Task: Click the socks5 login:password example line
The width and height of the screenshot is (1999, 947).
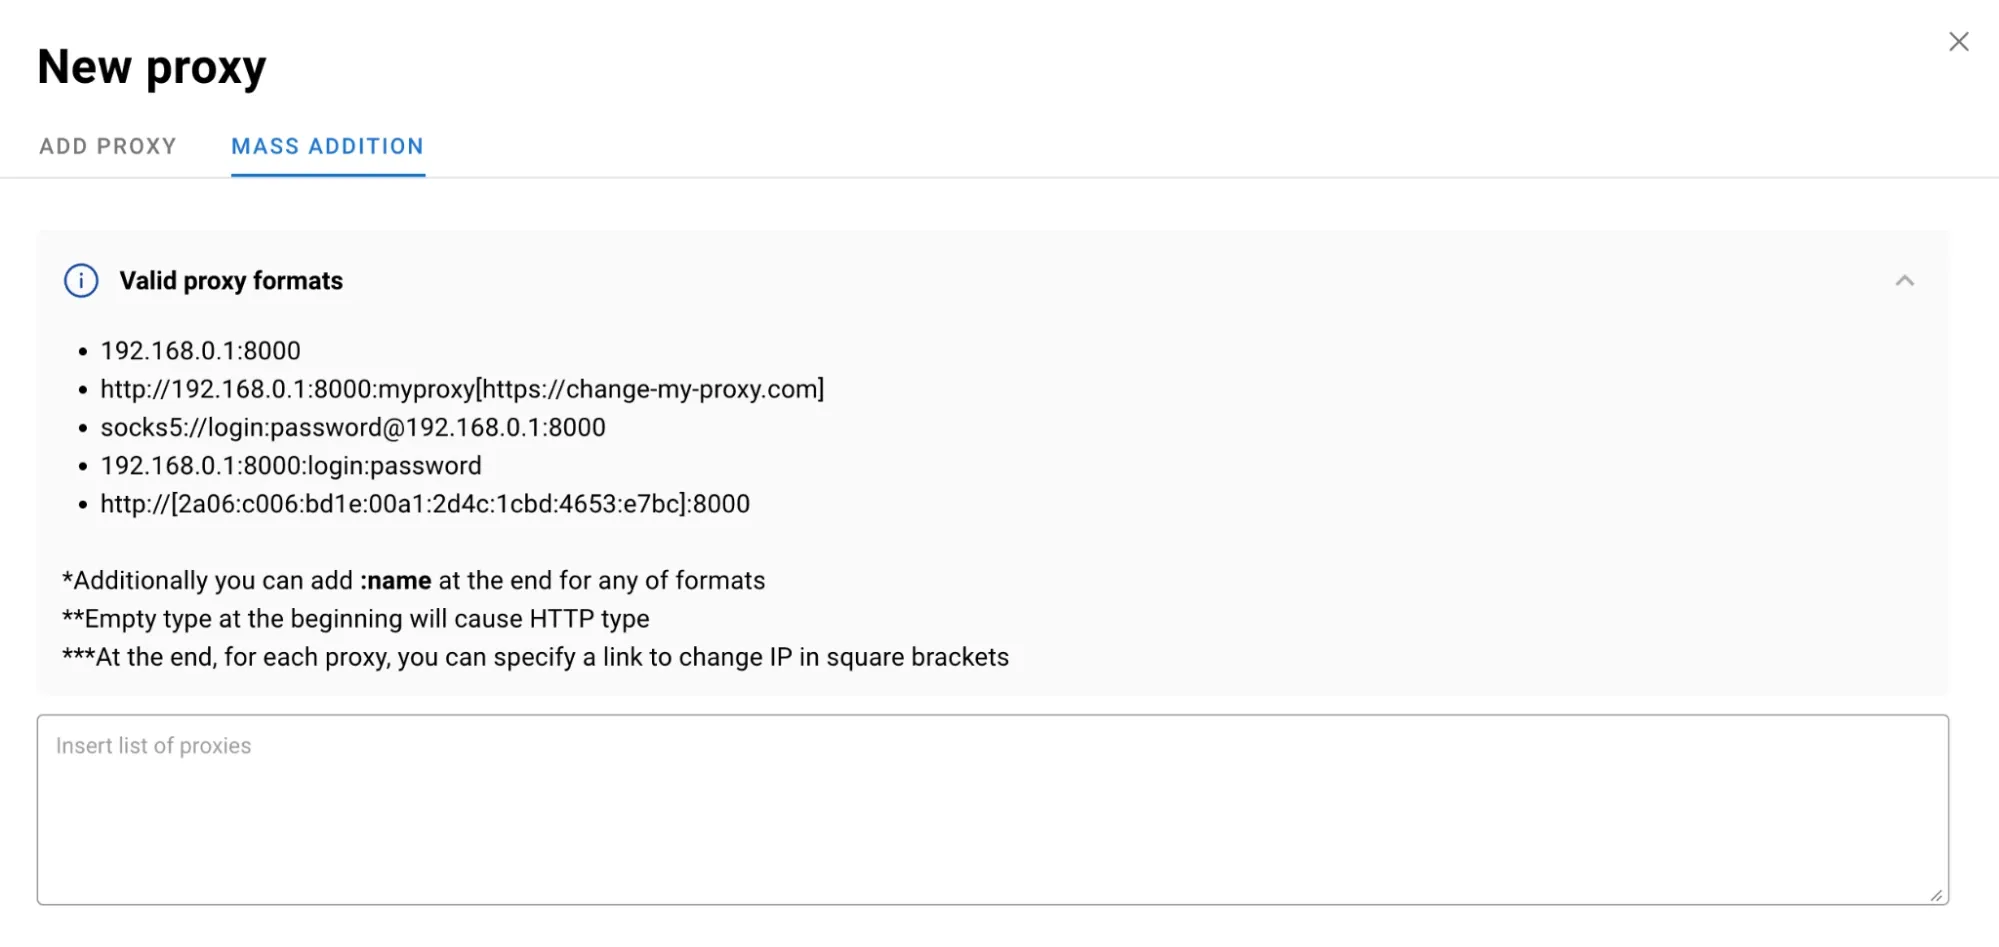Action: tap(353, 427)
